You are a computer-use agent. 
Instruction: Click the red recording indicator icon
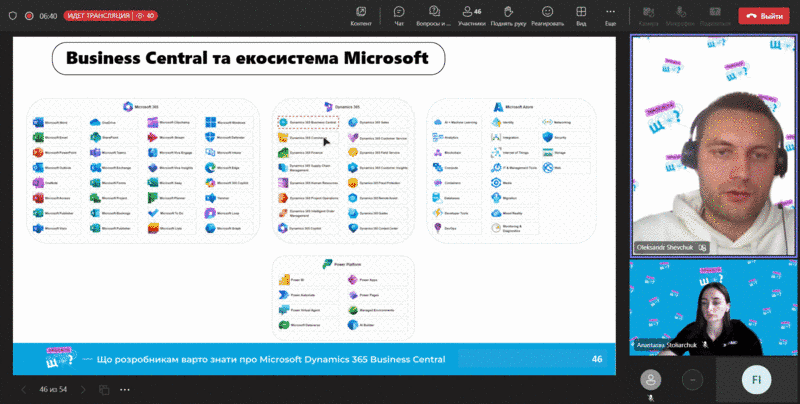click(29, 16)
